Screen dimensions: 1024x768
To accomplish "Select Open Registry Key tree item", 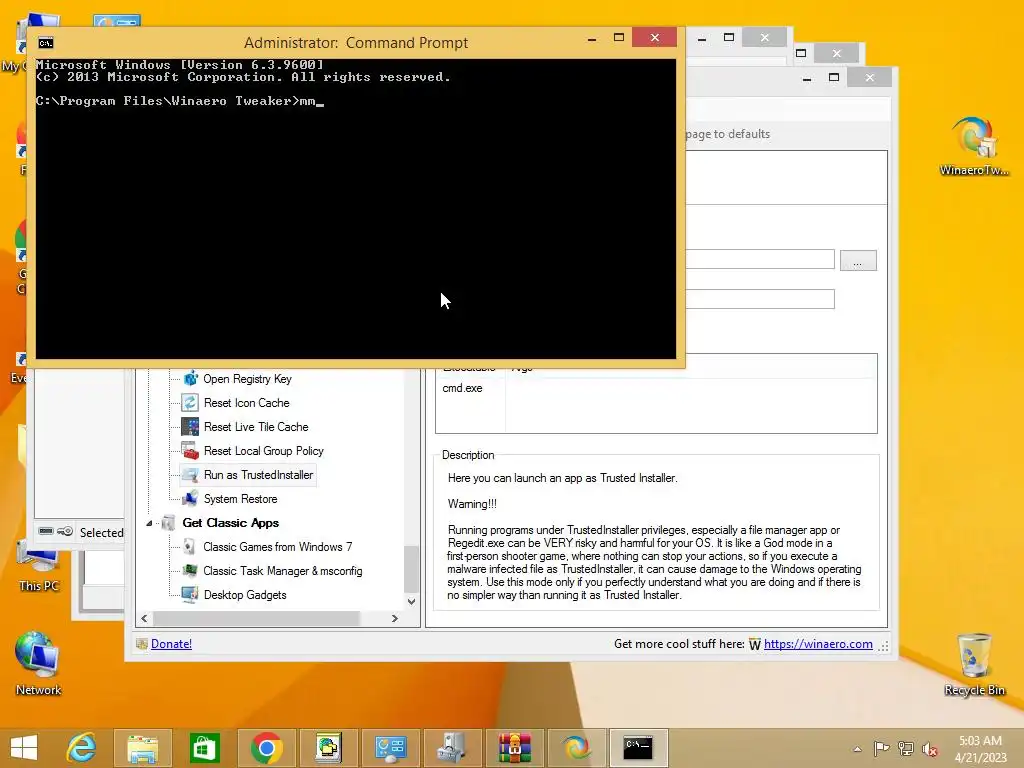I will pyautogui.click(x=247, y=379).
